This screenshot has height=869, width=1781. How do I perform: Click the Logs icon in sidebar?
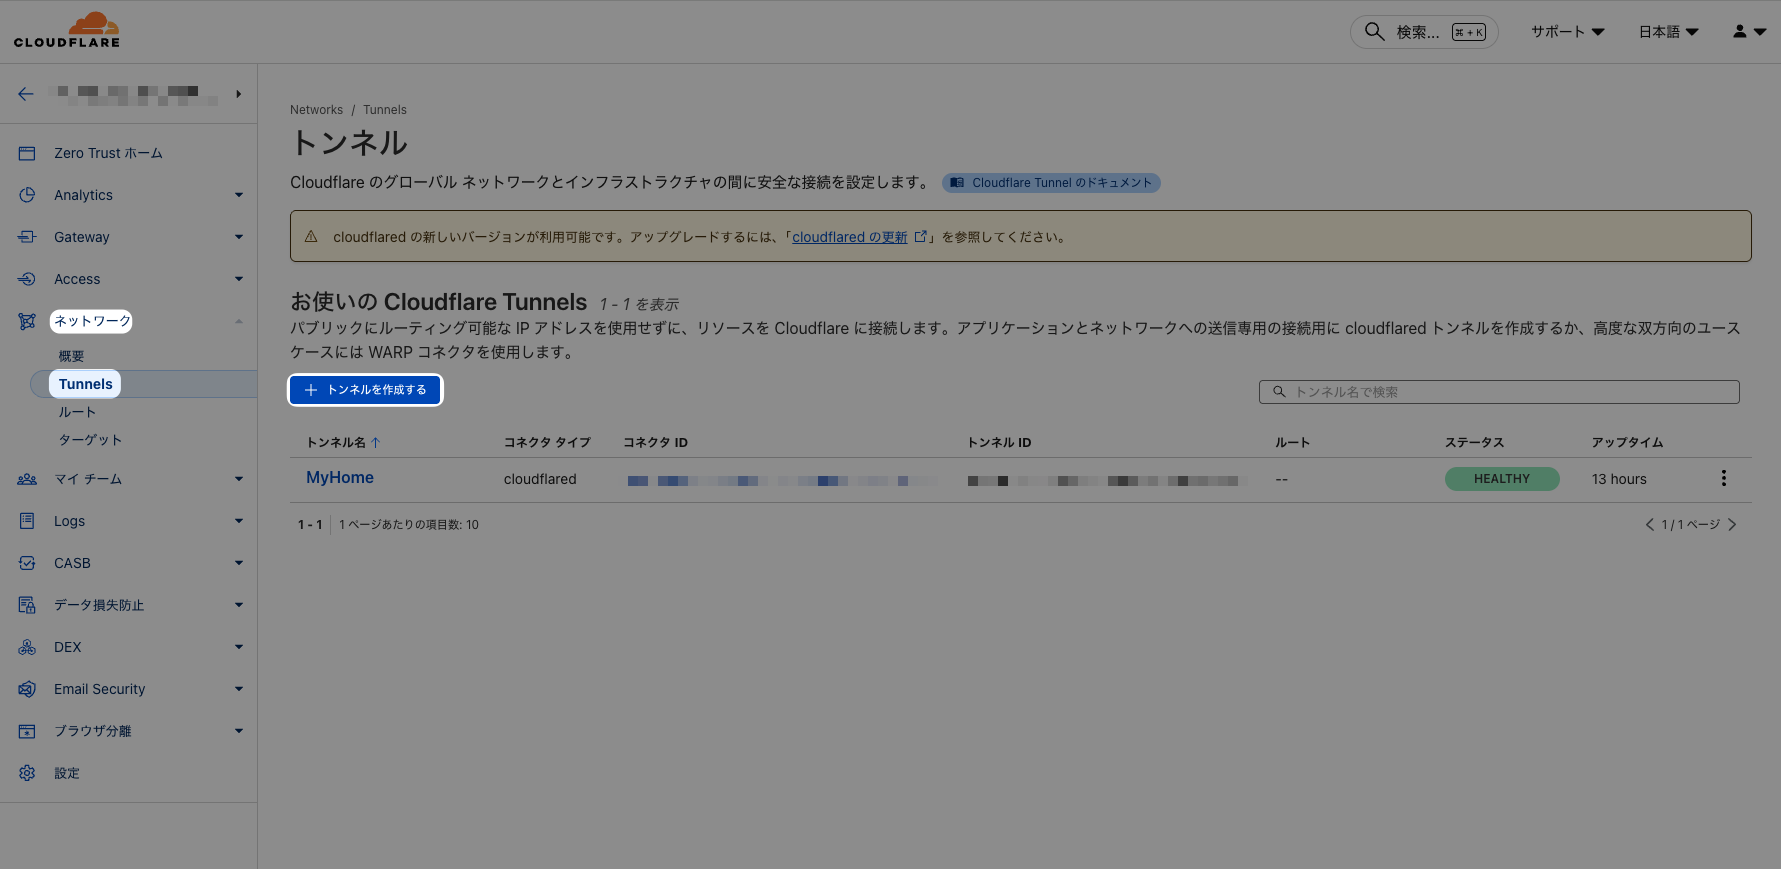pyautogui.click(x=27, y=521)
